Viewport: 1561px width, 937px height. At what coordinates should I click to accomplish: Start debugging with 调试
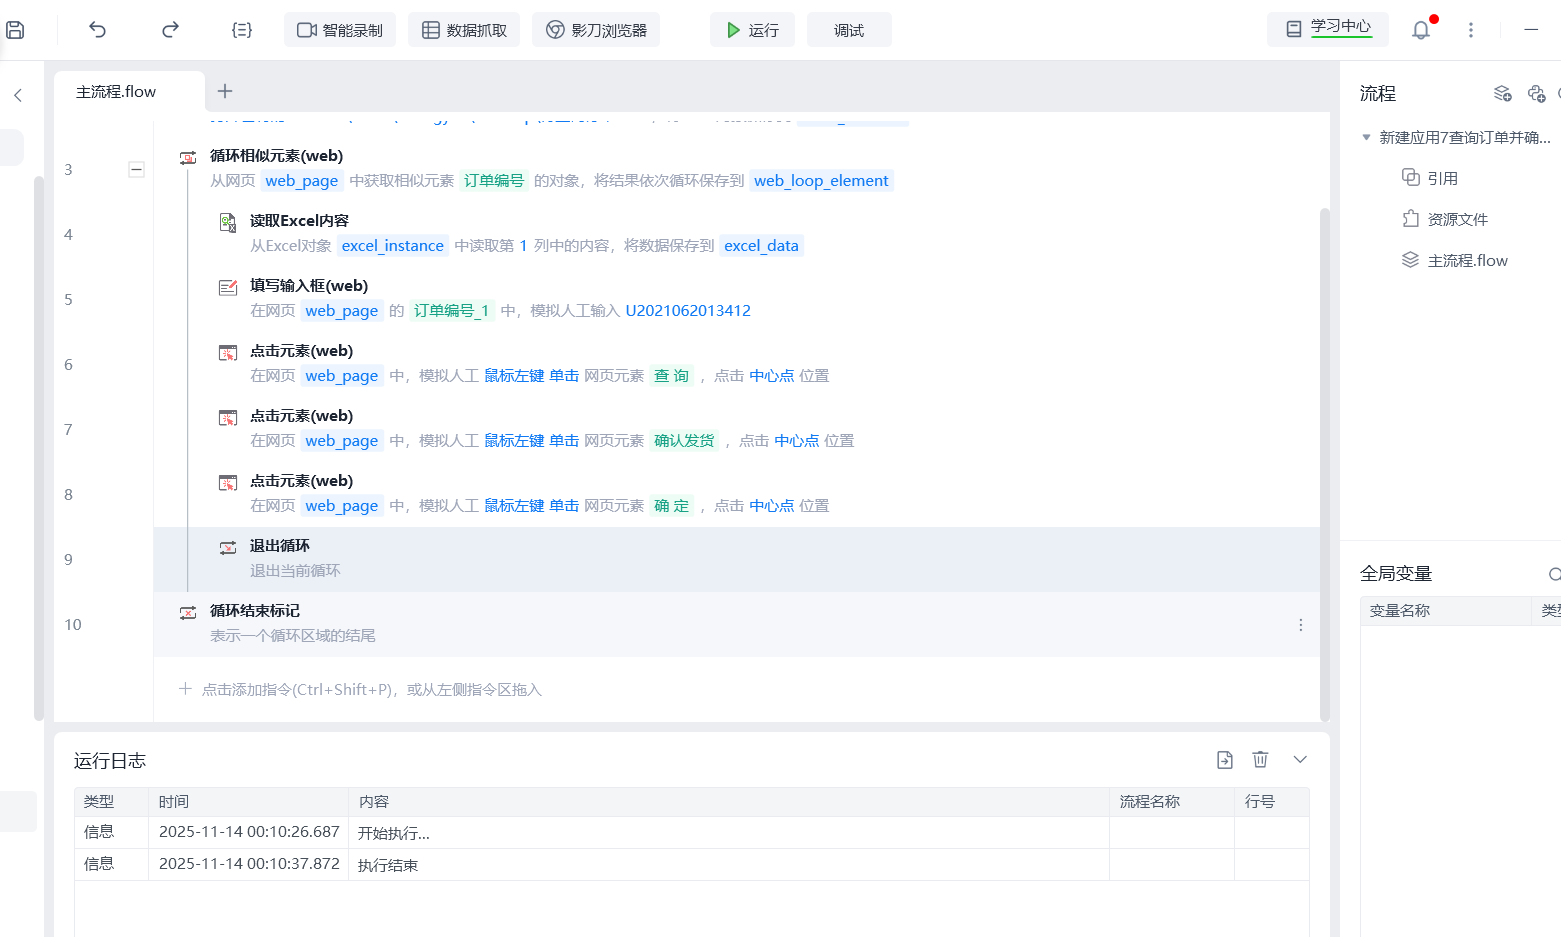(849, 30)
